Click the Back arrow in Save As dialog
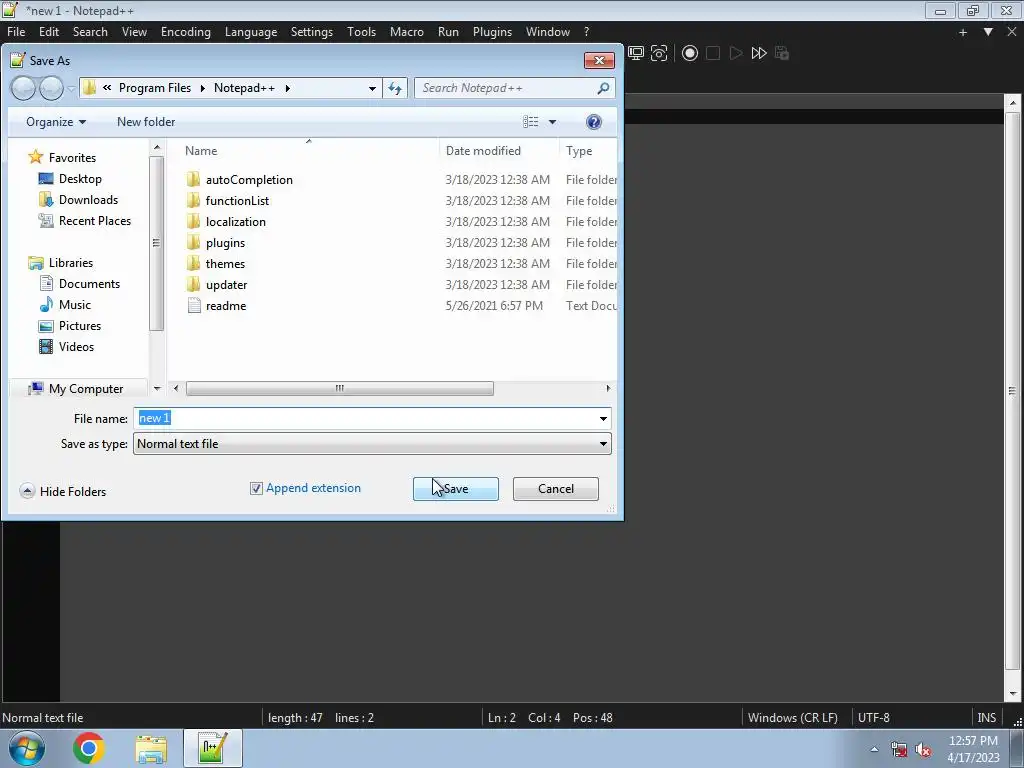 24,88
